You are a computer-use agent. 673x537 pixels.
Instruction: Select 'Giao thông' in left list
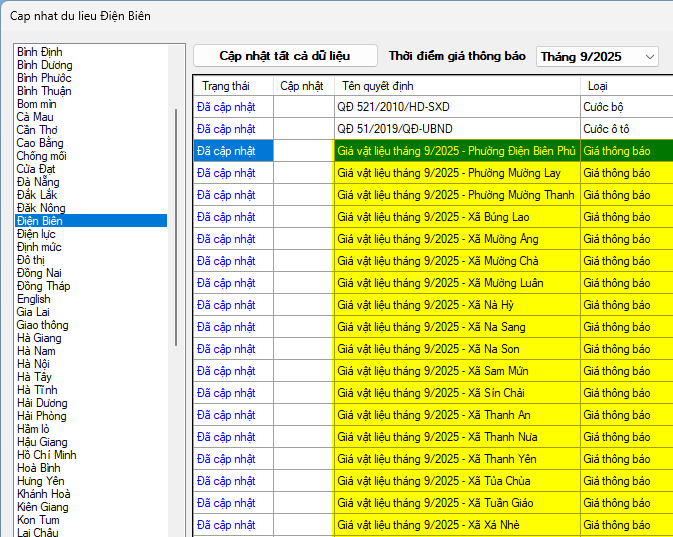point(42,325)
